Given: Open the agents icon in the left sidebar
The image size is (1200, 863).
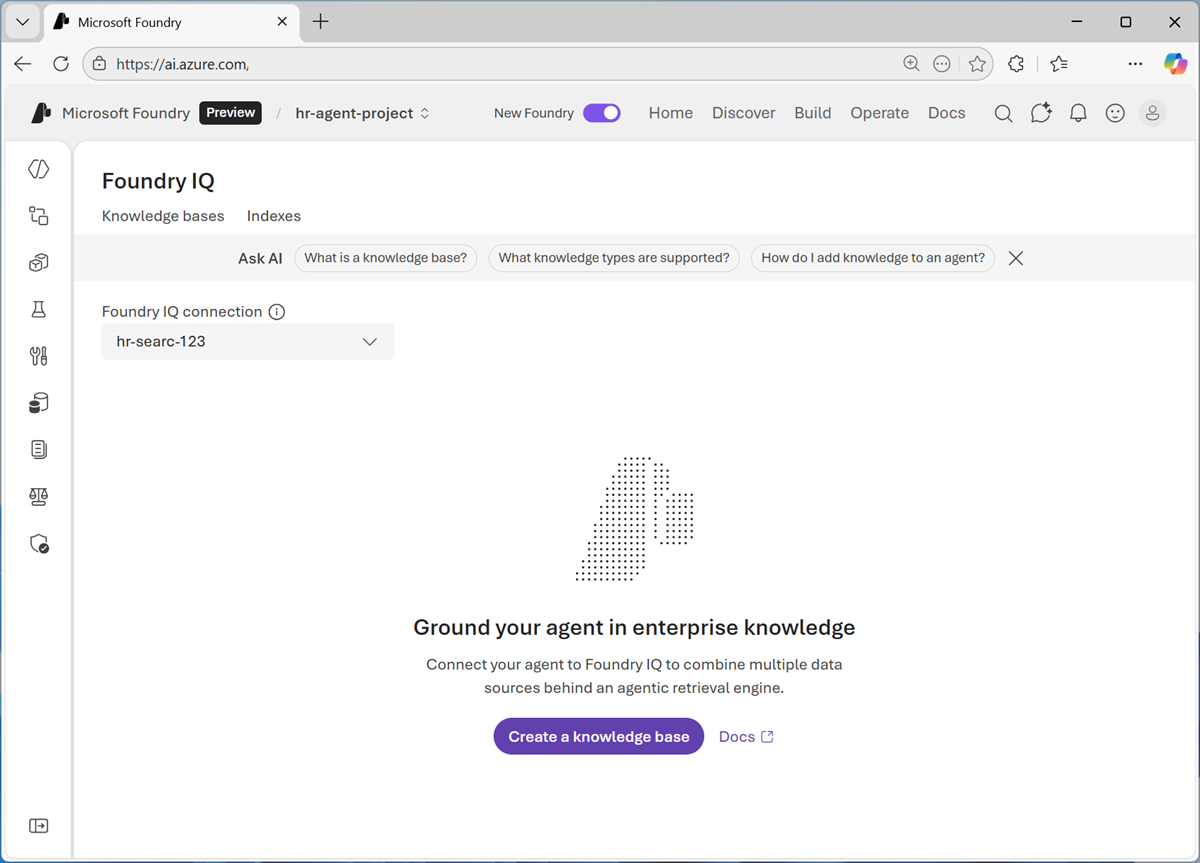Looking at the screenshot, I should click(38, 215).
